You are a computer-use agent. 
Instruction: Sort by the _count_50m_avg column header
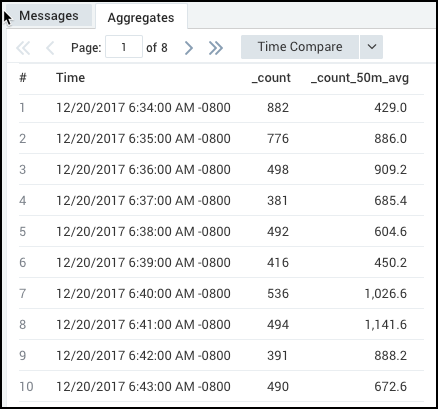point(359,78)
